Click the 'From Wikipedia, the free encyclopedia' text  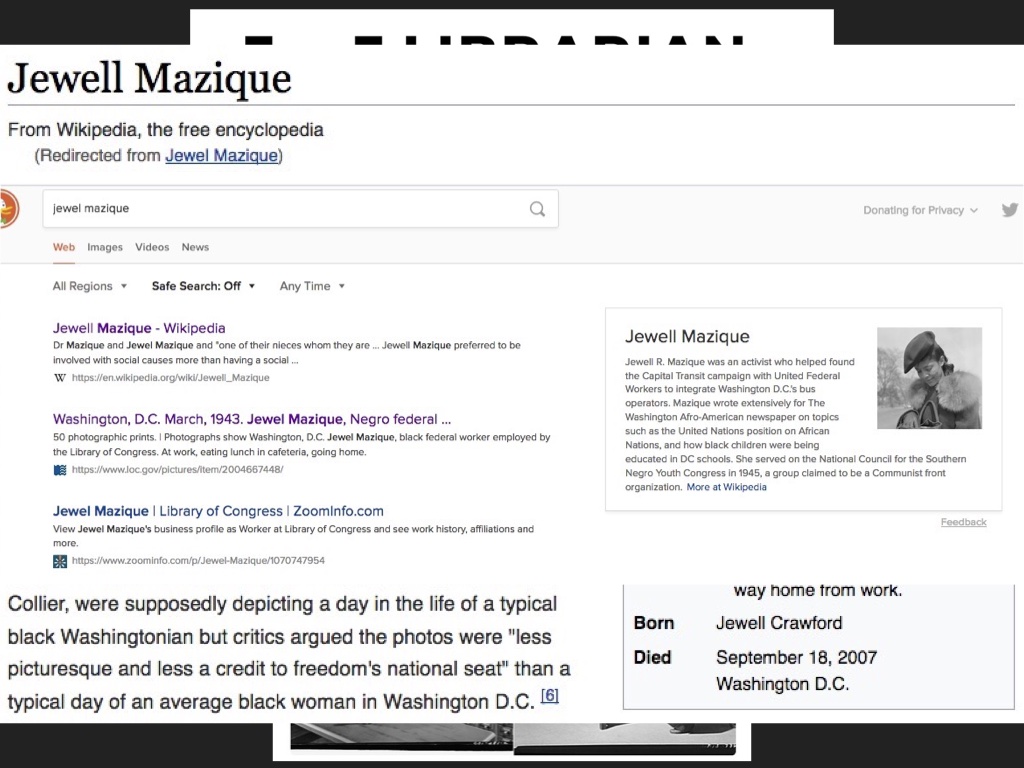click(166, 130)
